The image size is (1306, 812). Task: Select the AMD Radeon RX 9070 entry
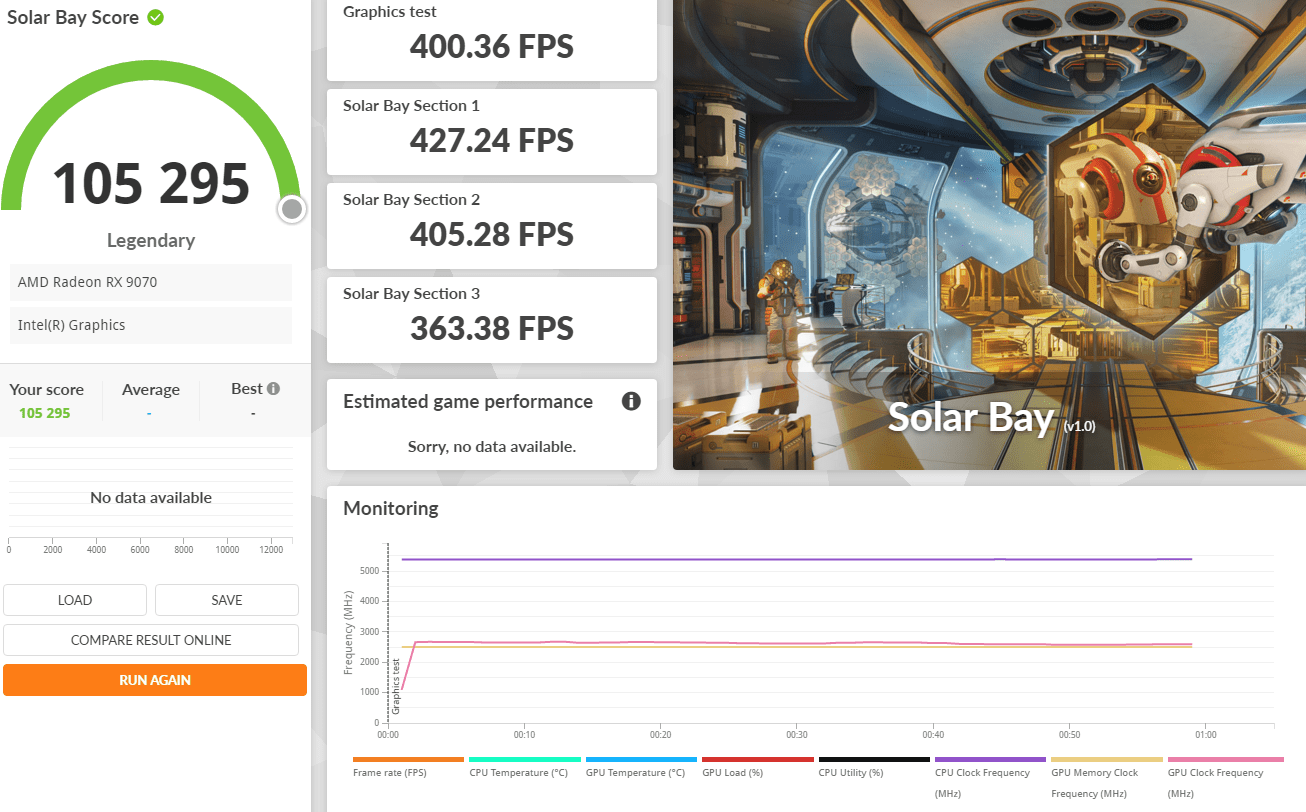pyautogui.click(x=151, y=282)
